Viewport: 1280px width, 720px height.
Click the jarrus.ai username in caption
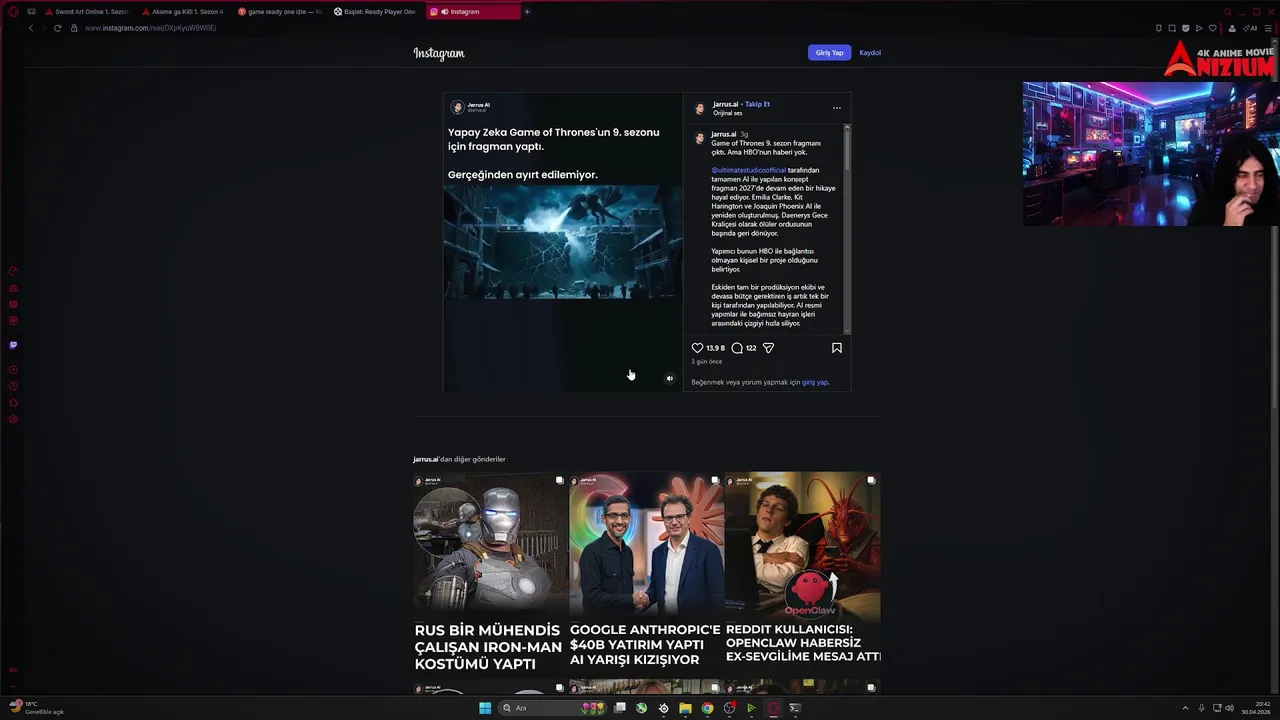(x=724, y=134)
